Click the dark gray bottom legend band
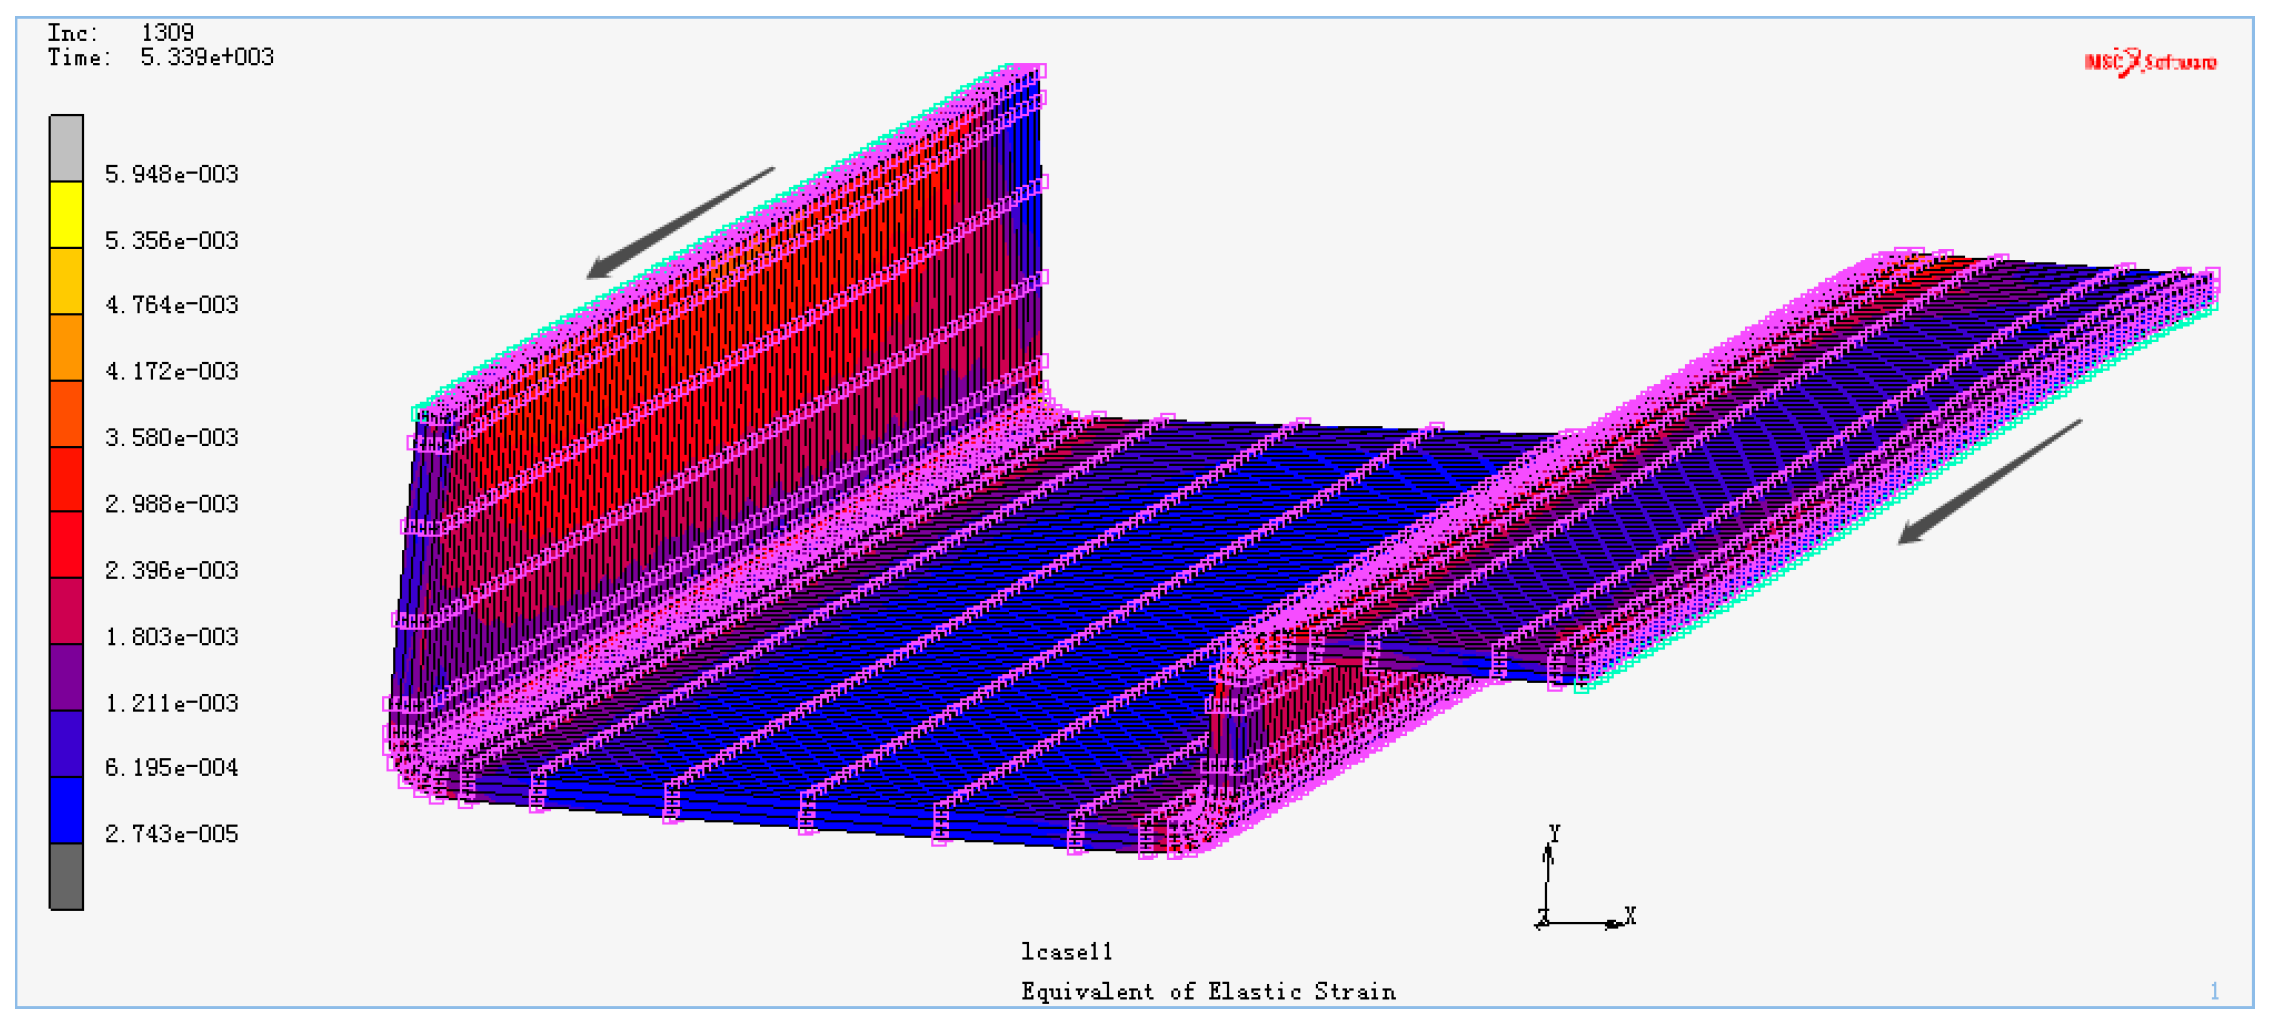The height and width of the screenshot is (1023, 2270). pos(67,876)
